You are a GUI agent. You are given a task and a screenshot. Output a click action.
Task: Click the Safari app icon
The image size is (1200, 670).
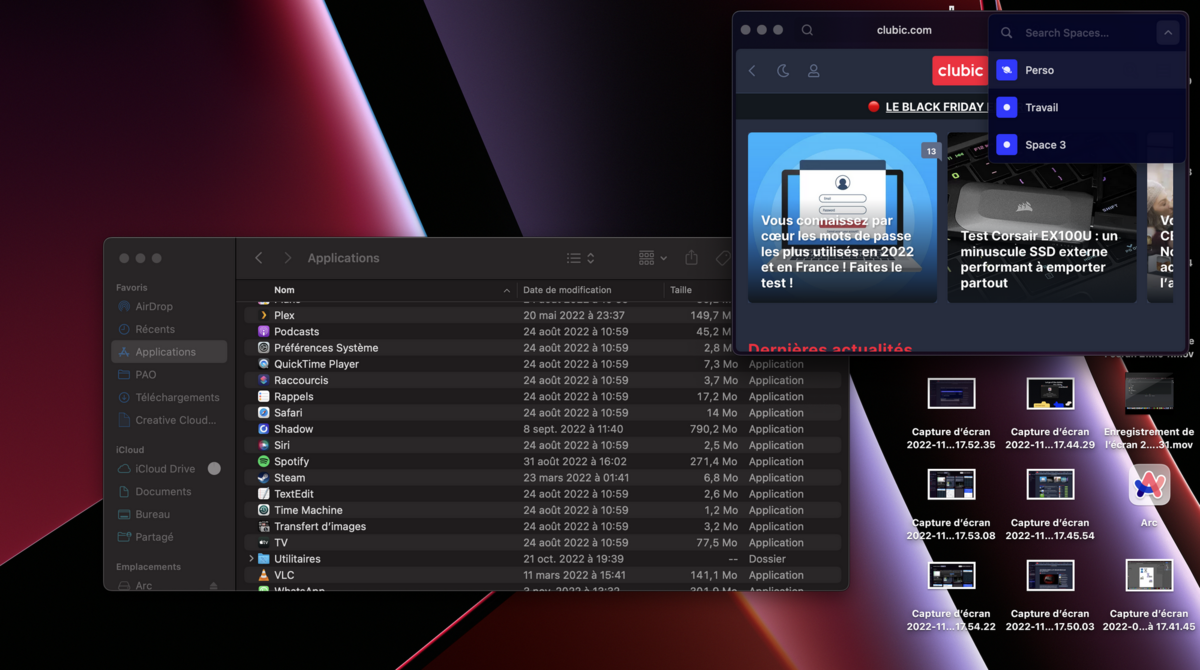(x=264, y=413)
